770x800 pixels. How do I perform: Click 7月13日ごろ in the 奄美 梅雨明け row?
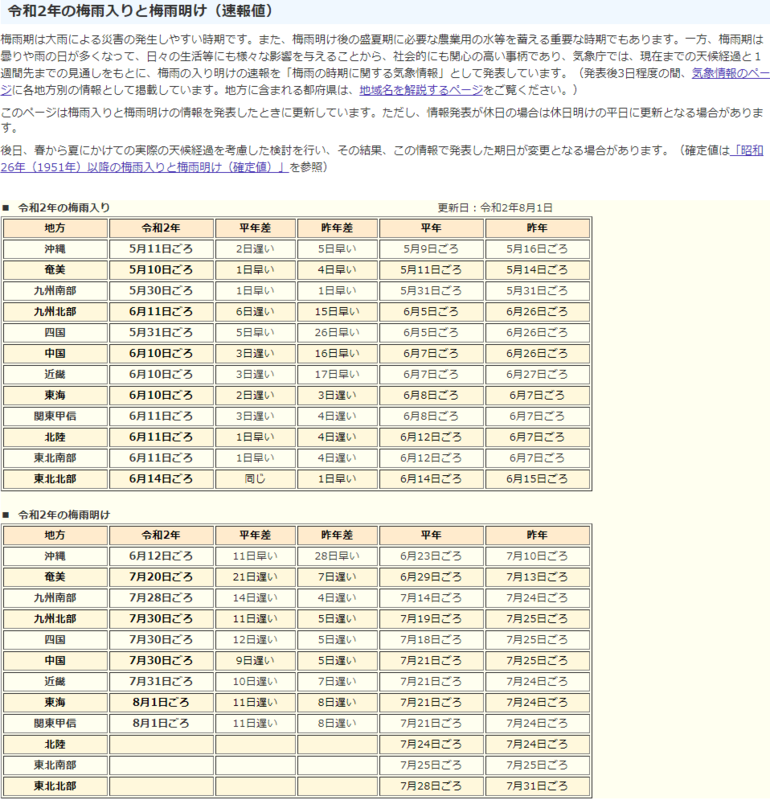537,577
